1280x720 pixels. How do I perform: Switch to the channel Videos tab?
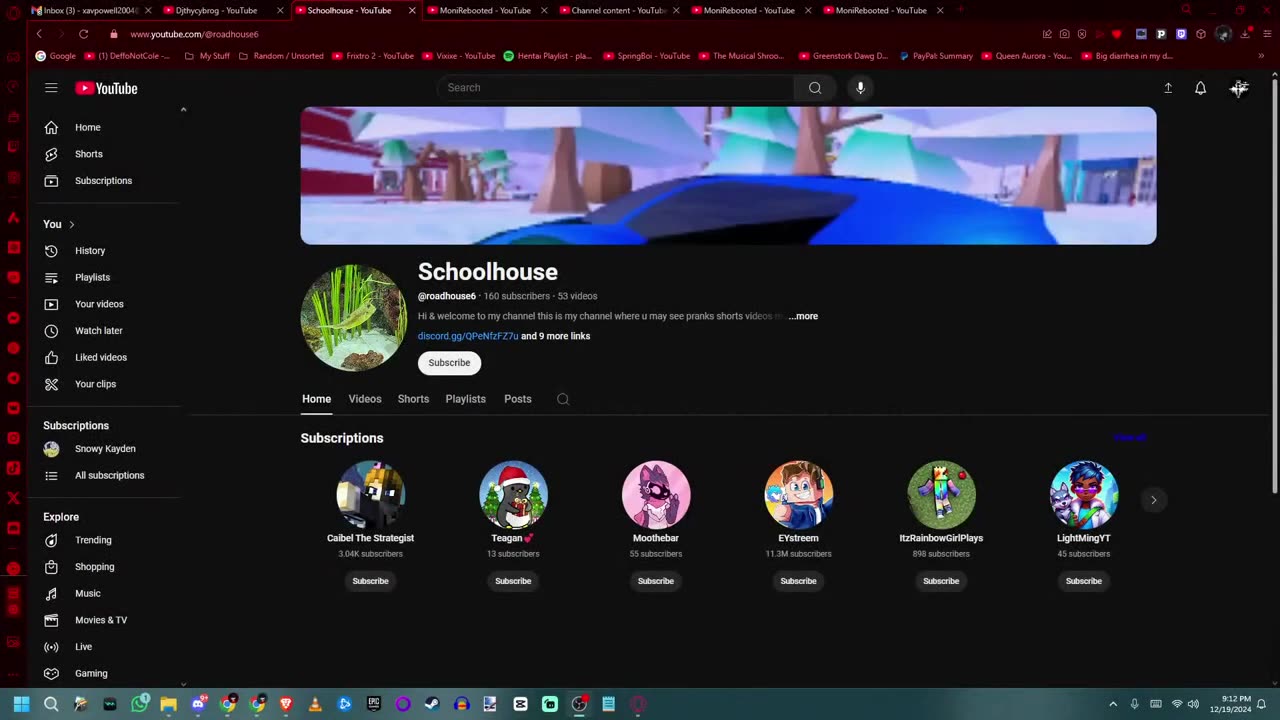pos(365,399)
